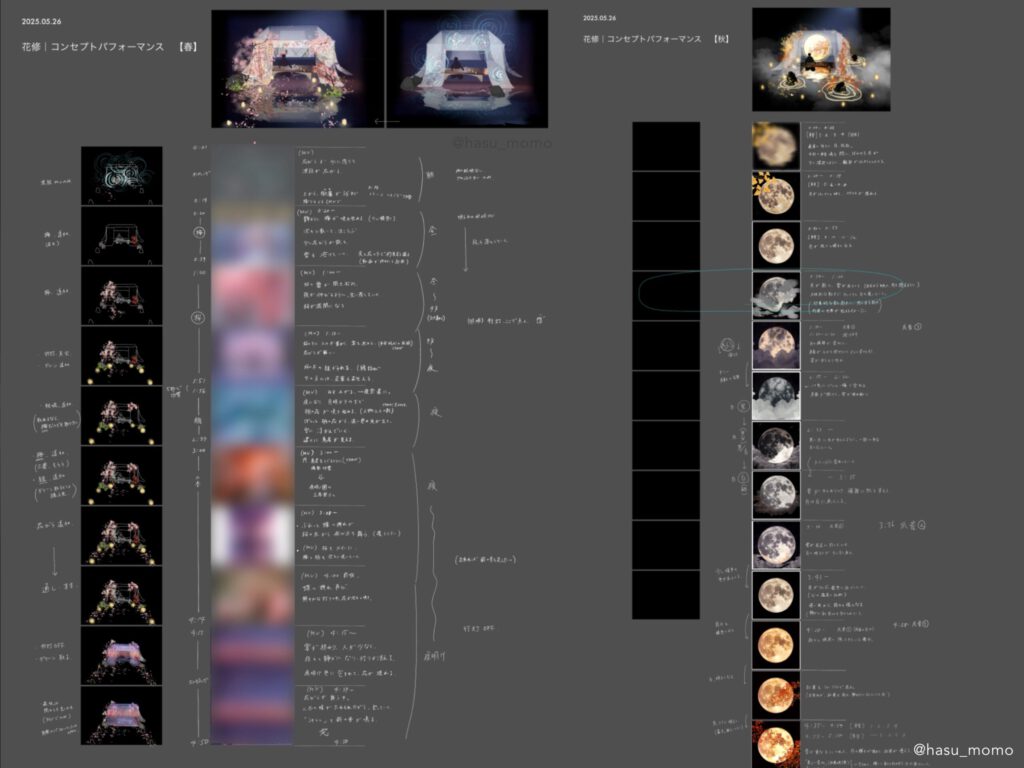Viewport: 1024px width, 768px height.
Task: Click the moon thumbnail with golden leaves
Action: [775, 194]
